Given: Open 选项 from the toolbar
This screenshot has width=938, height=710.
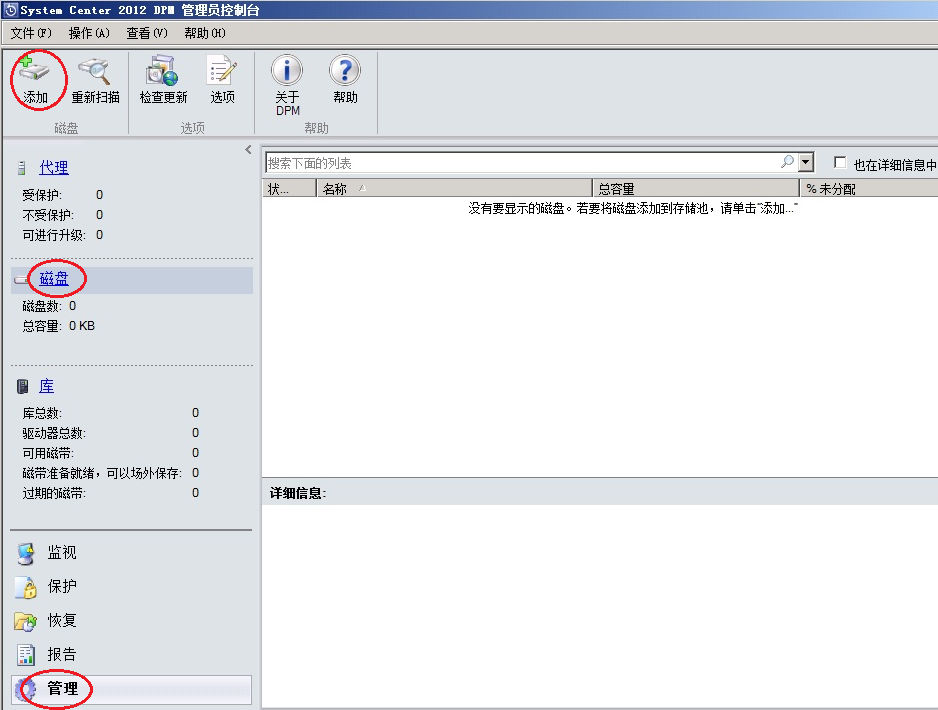Looking at the screenshot, I should [222, 80].
